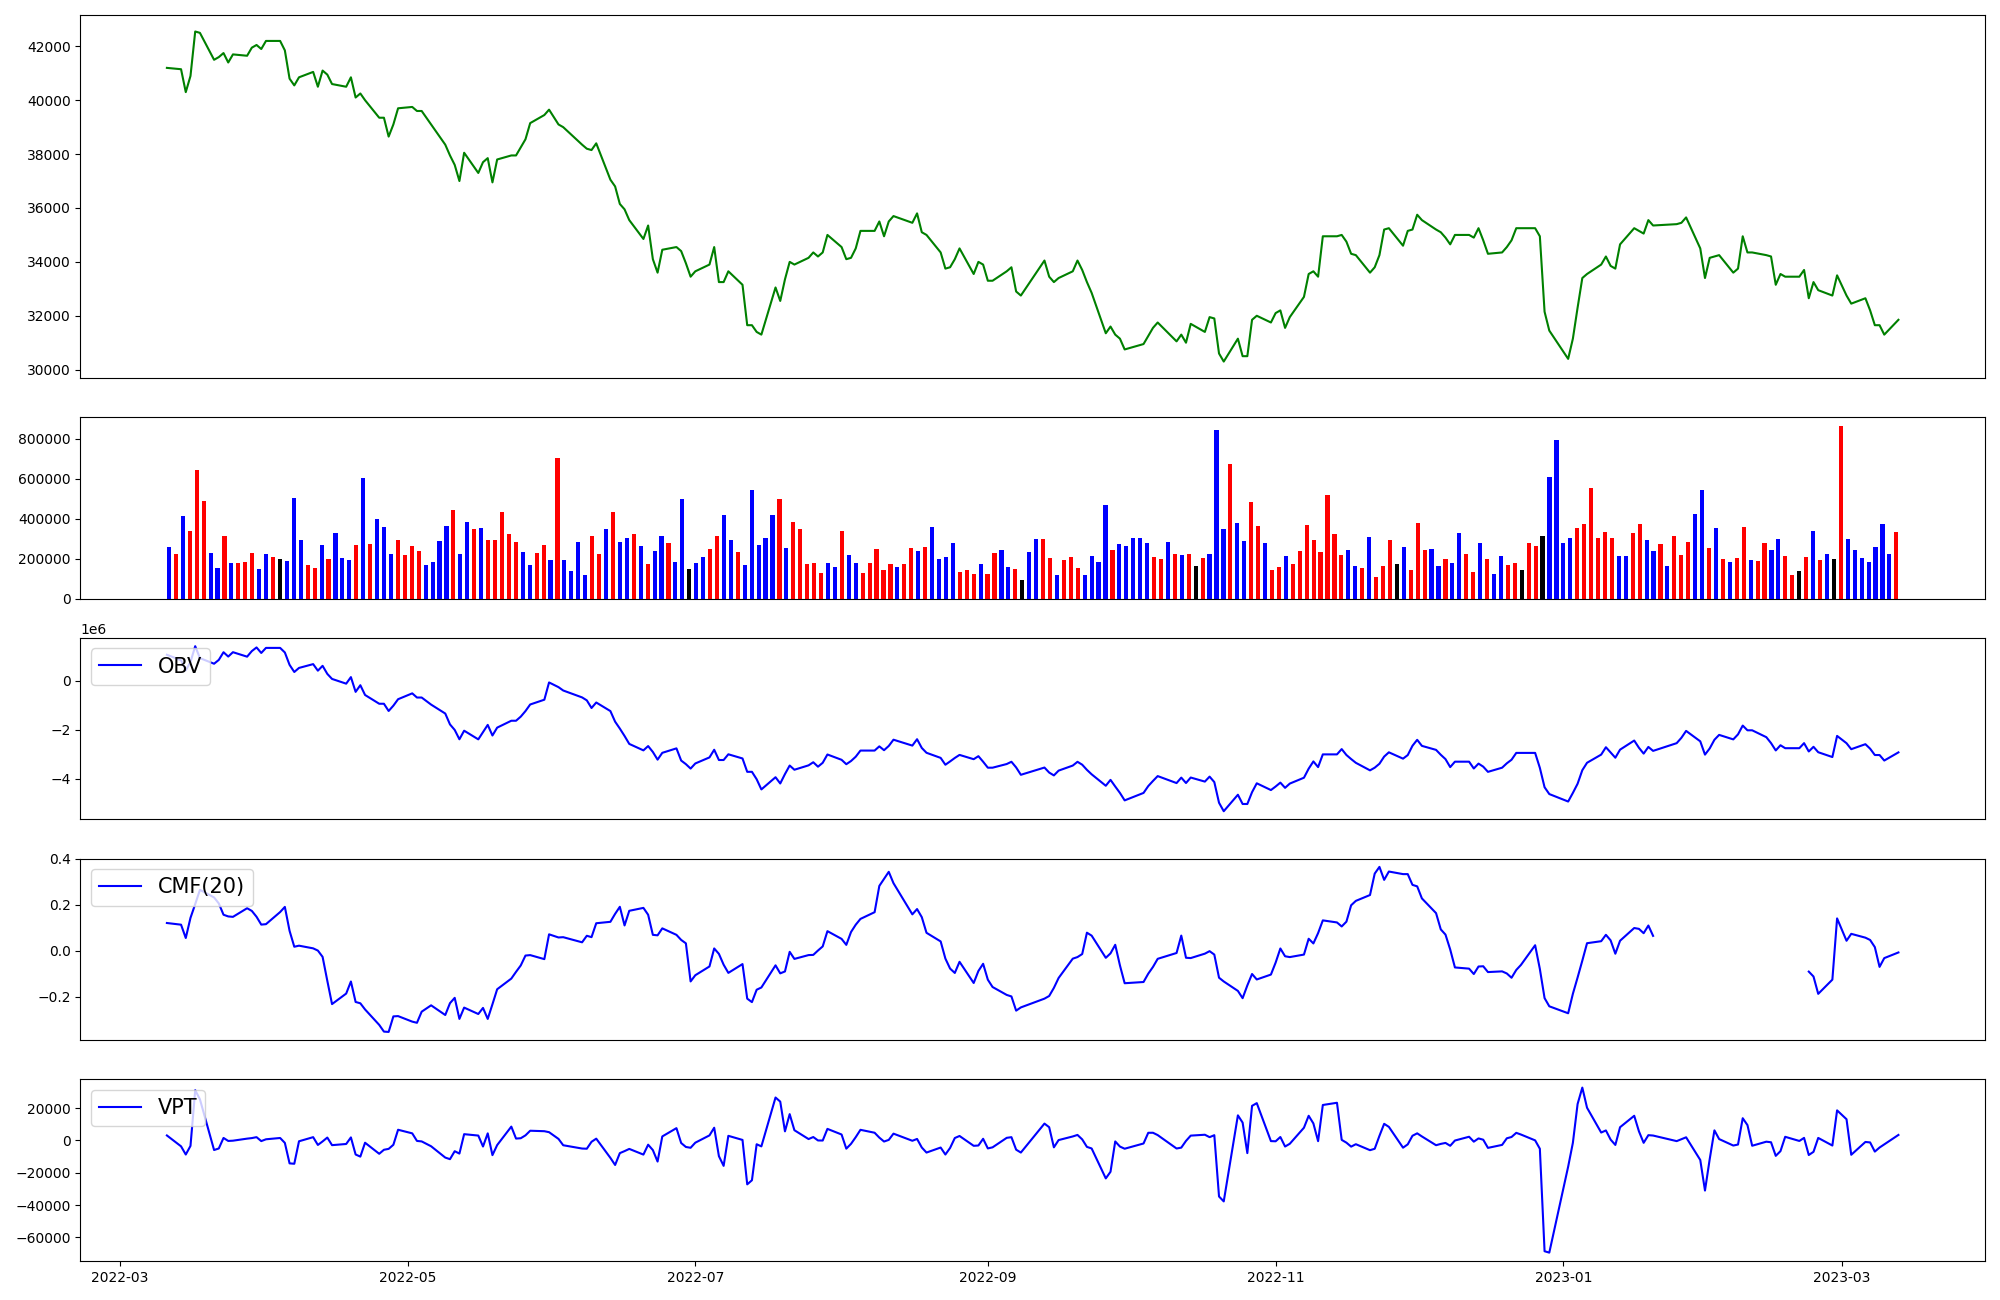
Task: Click the 42000 price axis label
Action: [x=50, y=47]
